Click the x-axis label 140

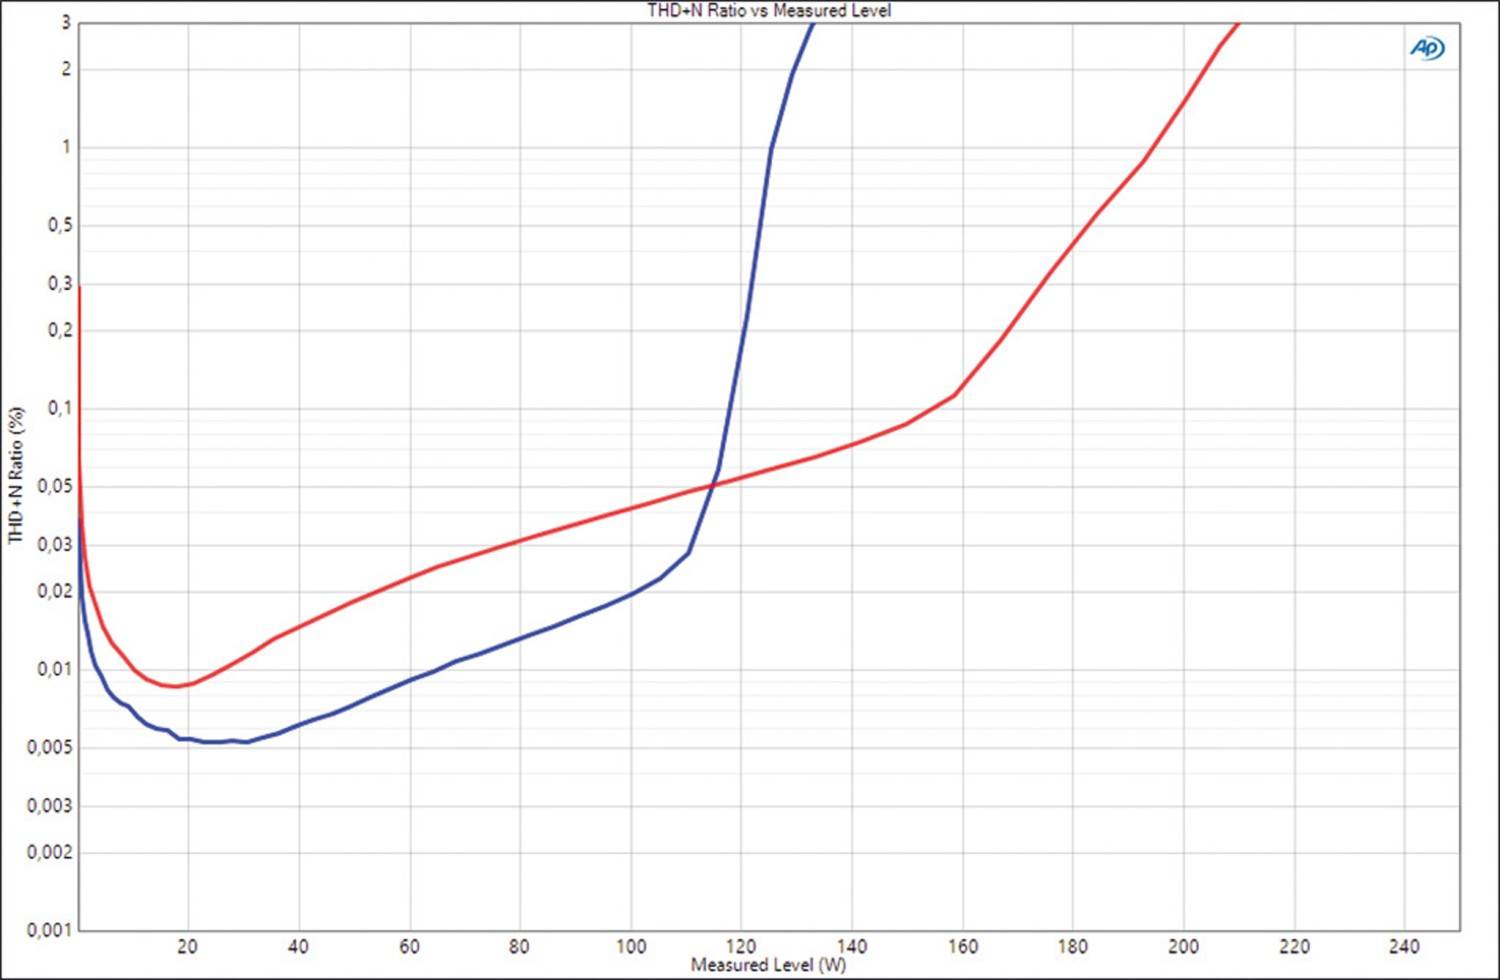tap(852, 946)
